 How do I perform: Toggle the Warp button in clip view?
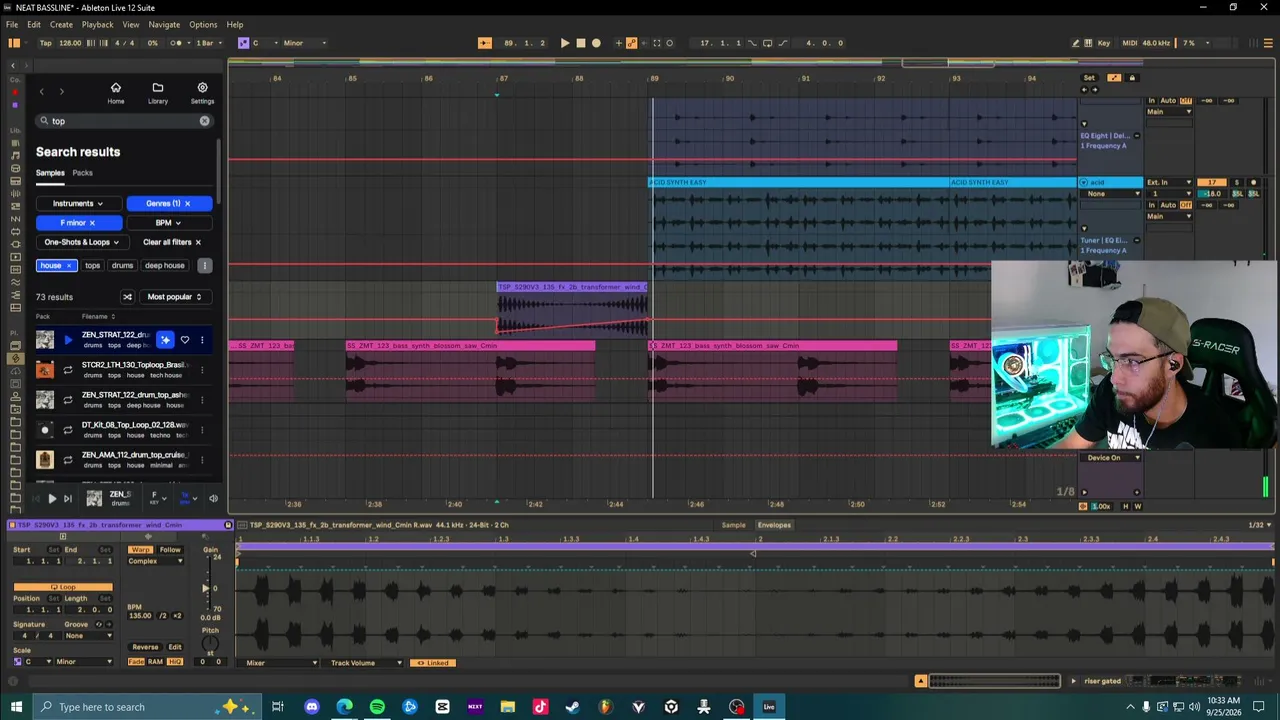click(141, 550)
